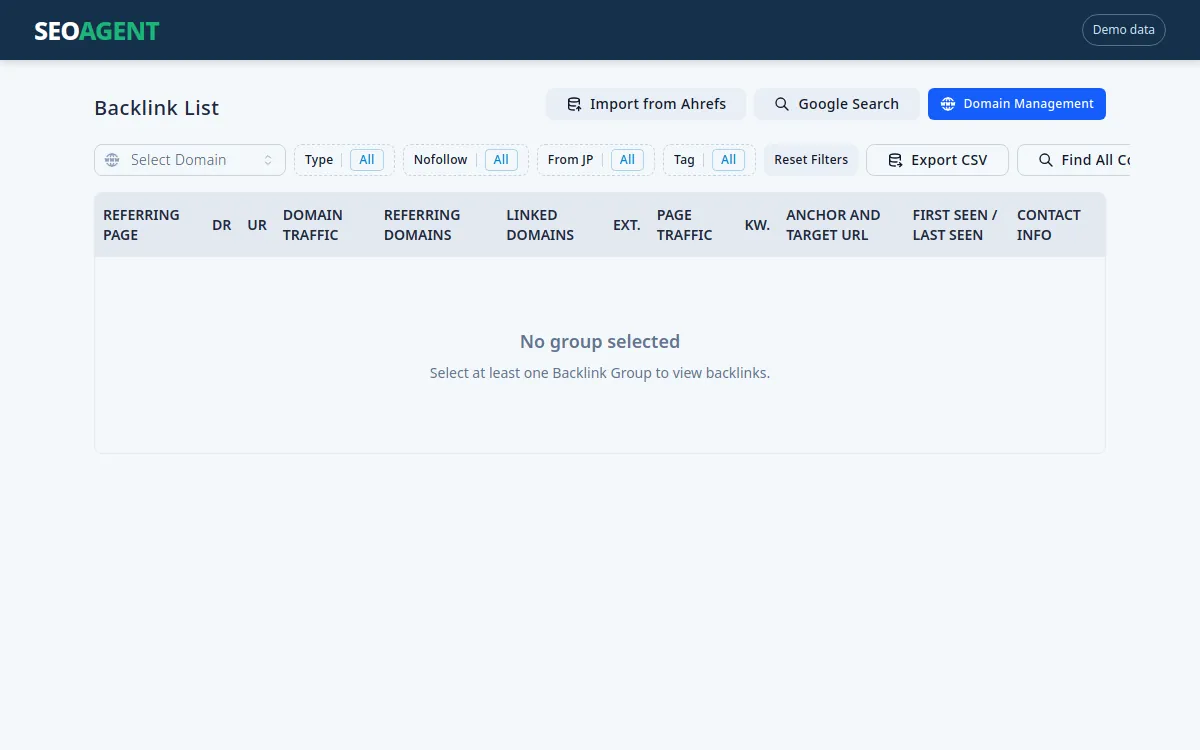Screen dimensions: 1200x750
Task: Click the Tag filter label
Action: [684, 160]
